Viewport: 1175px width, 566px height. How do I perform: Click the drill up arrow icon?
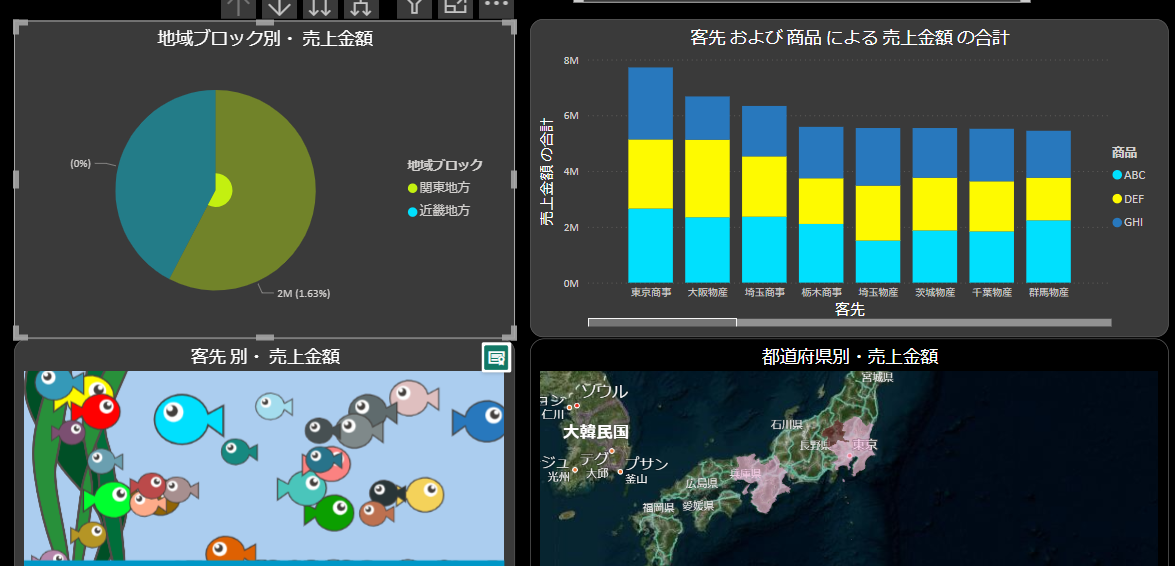pos(238,6)
